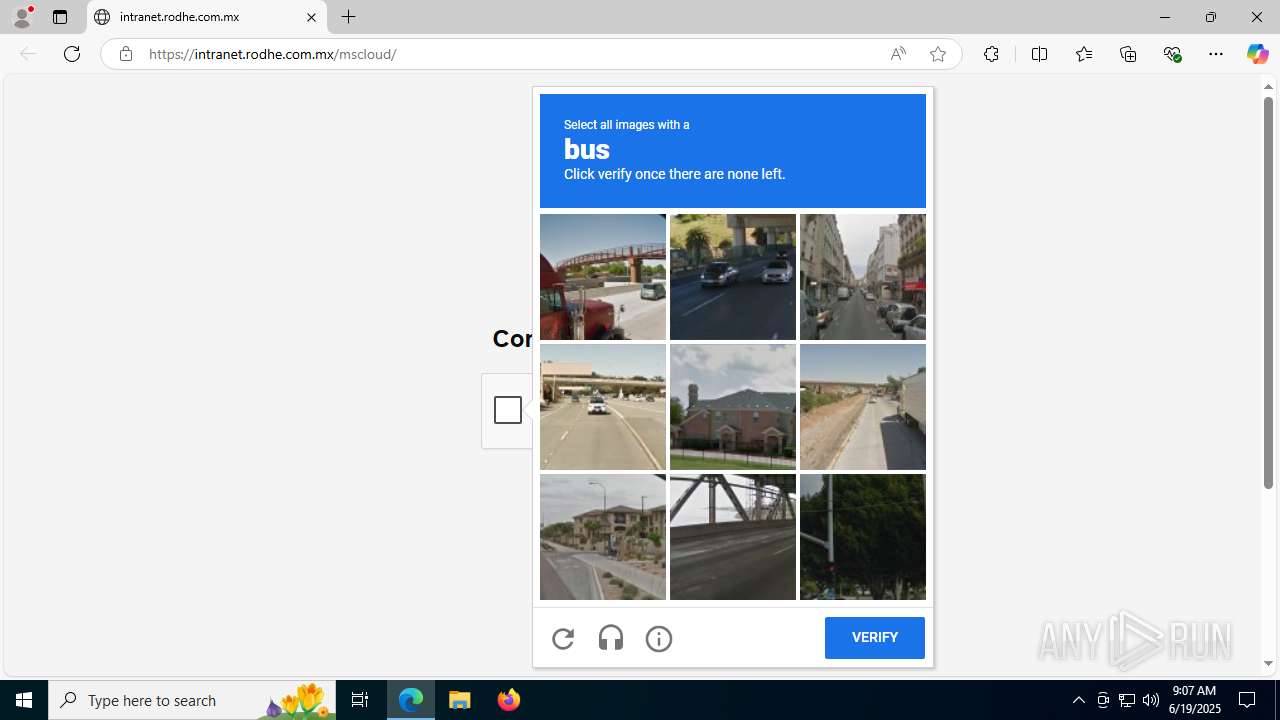
Task: Open network status tray icon
Action: [x=1127, y=700]
